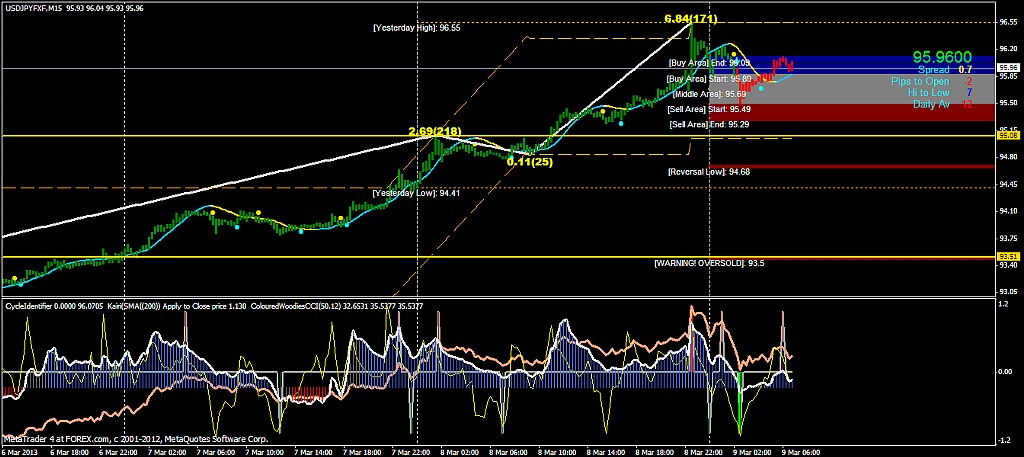Select the 0.11(25) swing label
This screenshot has height=457, width=1024.
[530, 161]
